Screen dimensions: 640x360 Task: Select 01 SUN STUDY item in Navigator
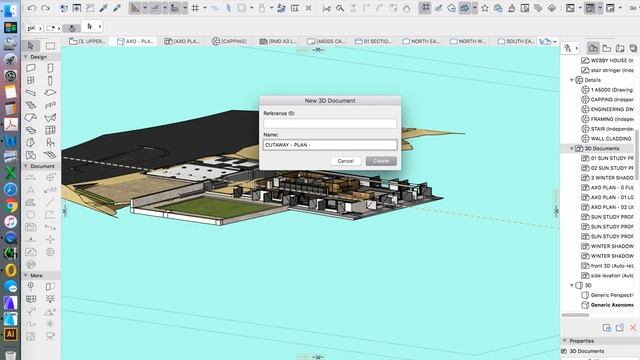click(607, 158)
